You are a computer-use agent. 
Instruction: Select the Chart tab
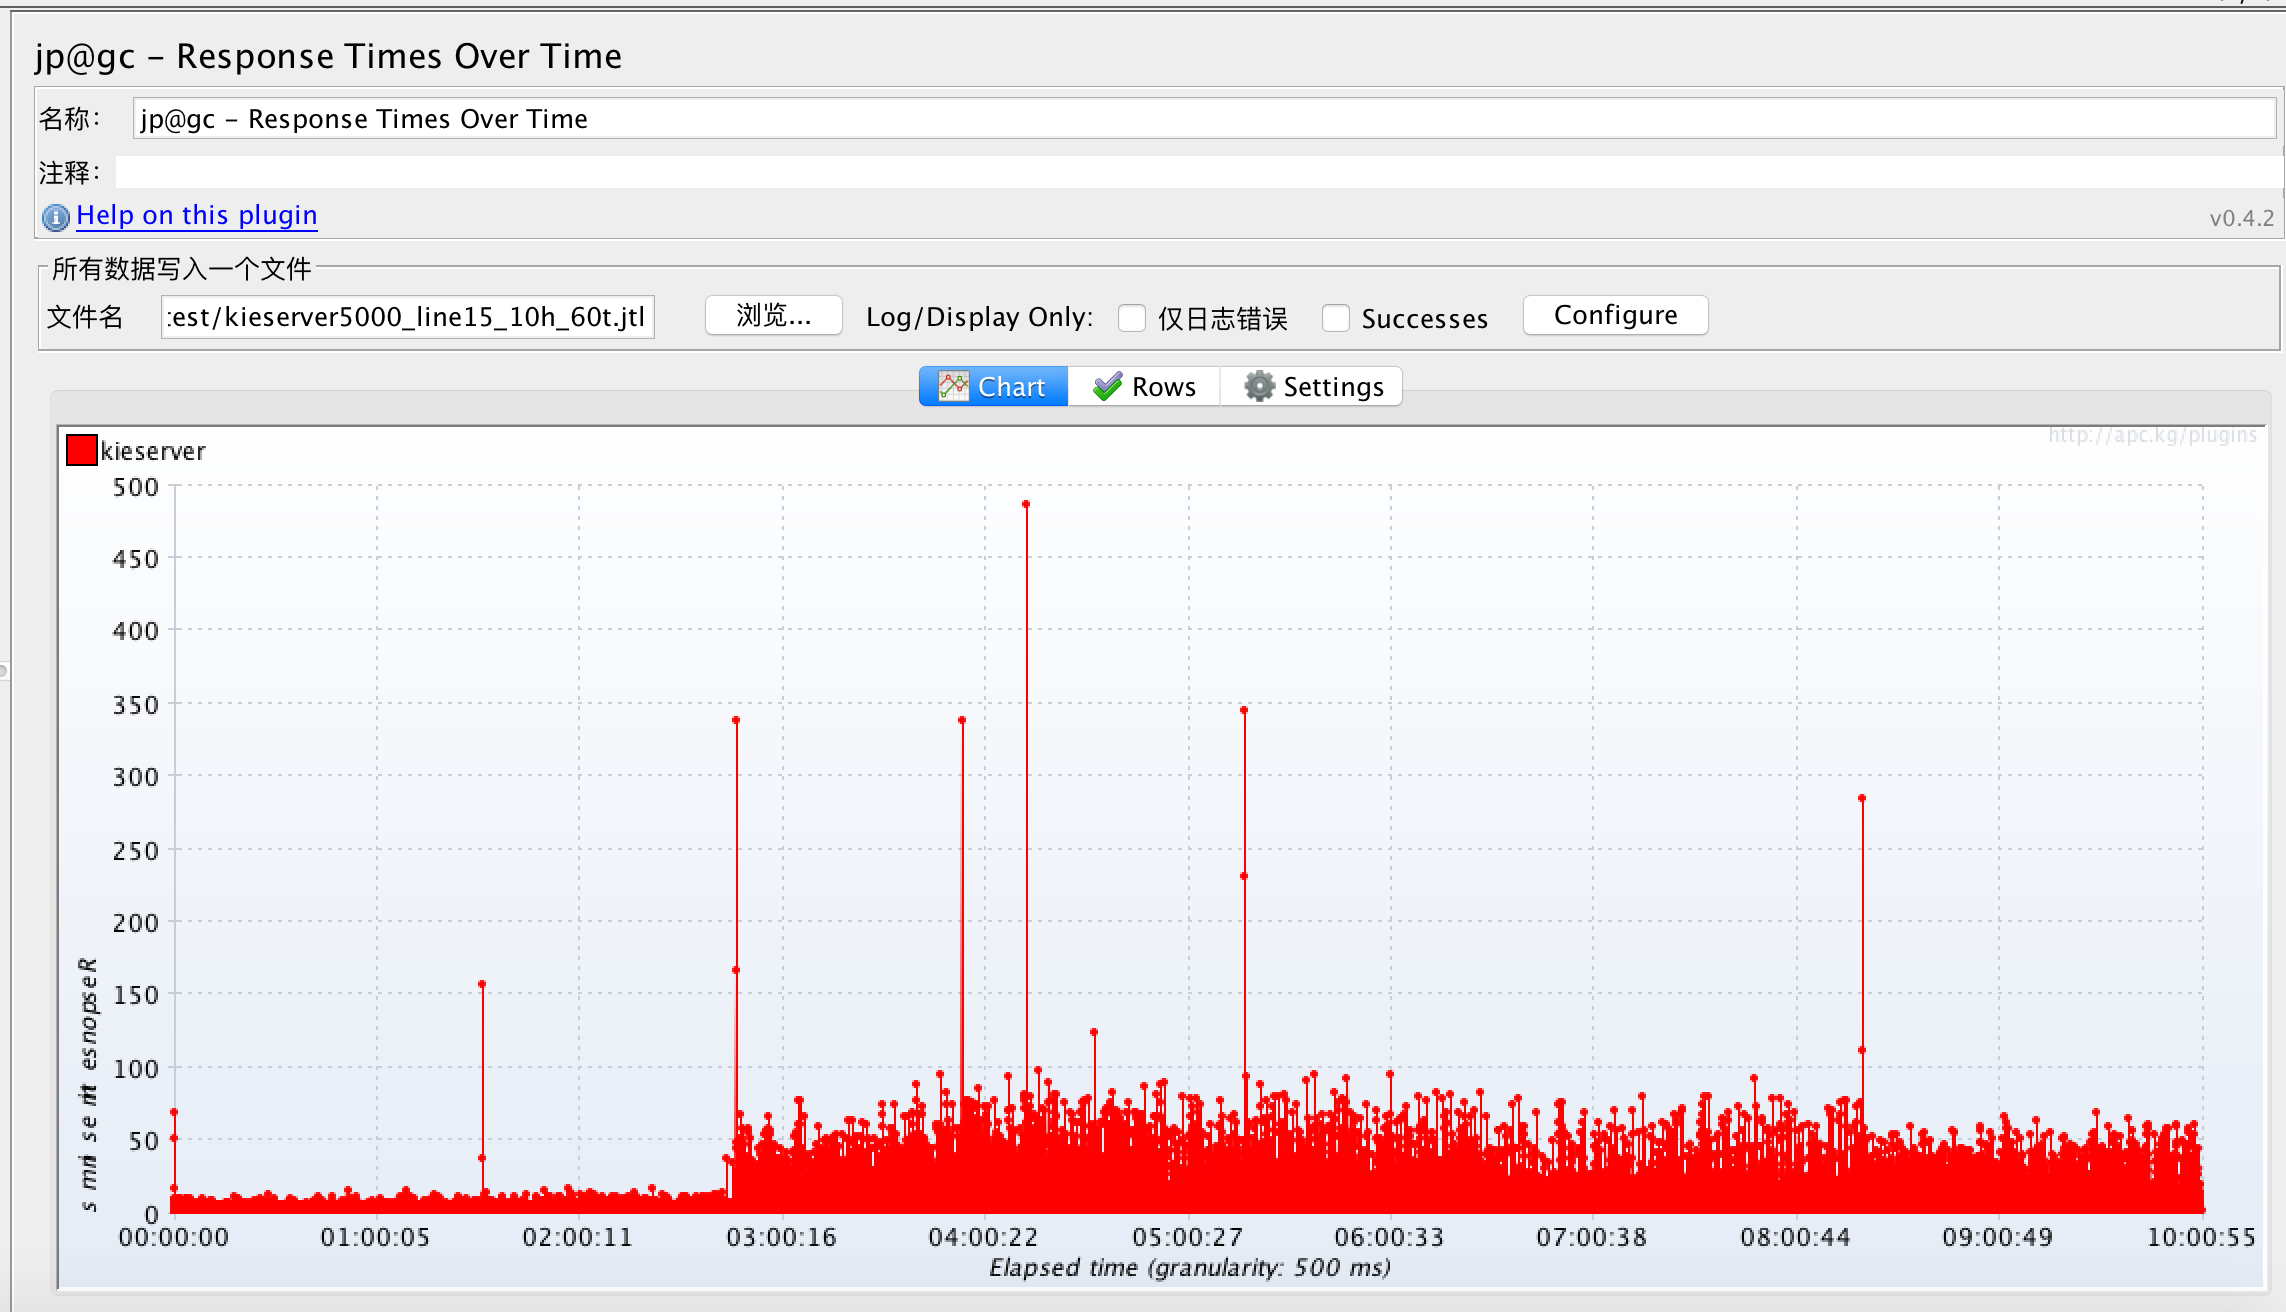coord(994,387)
